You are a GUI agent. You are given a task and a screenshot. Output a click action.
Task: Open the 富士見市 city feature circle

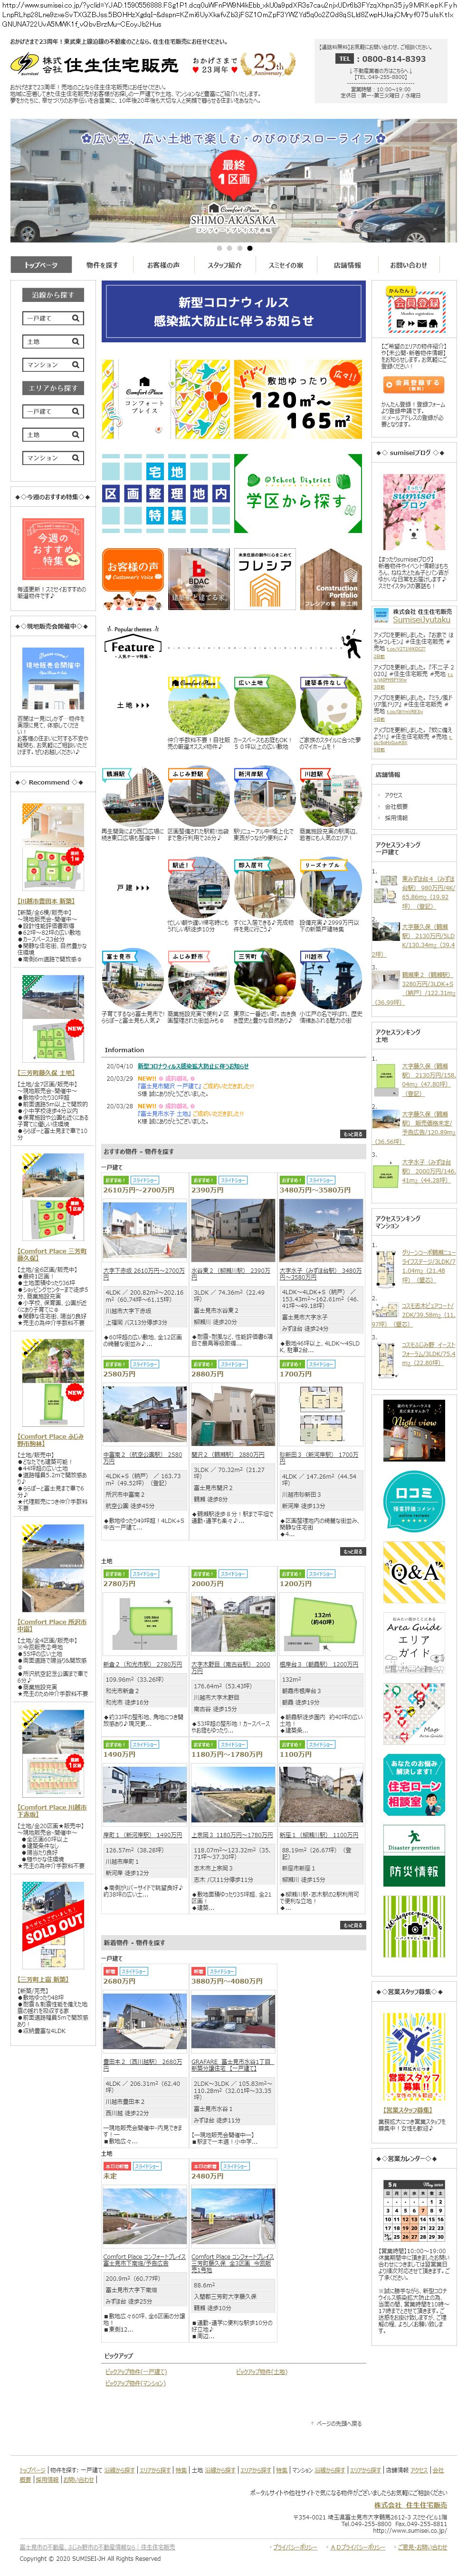coord(133,979)
